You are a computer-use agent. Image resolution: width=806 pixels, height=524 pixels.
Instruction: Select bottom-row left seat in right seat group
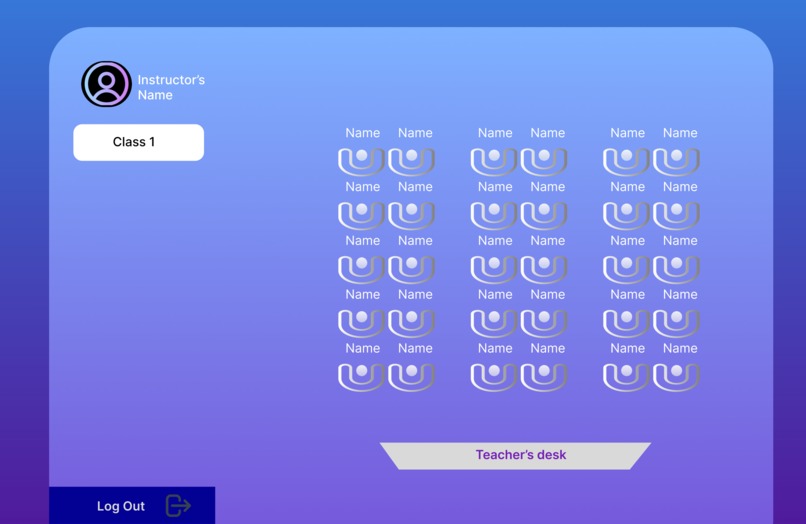(626, 377)
